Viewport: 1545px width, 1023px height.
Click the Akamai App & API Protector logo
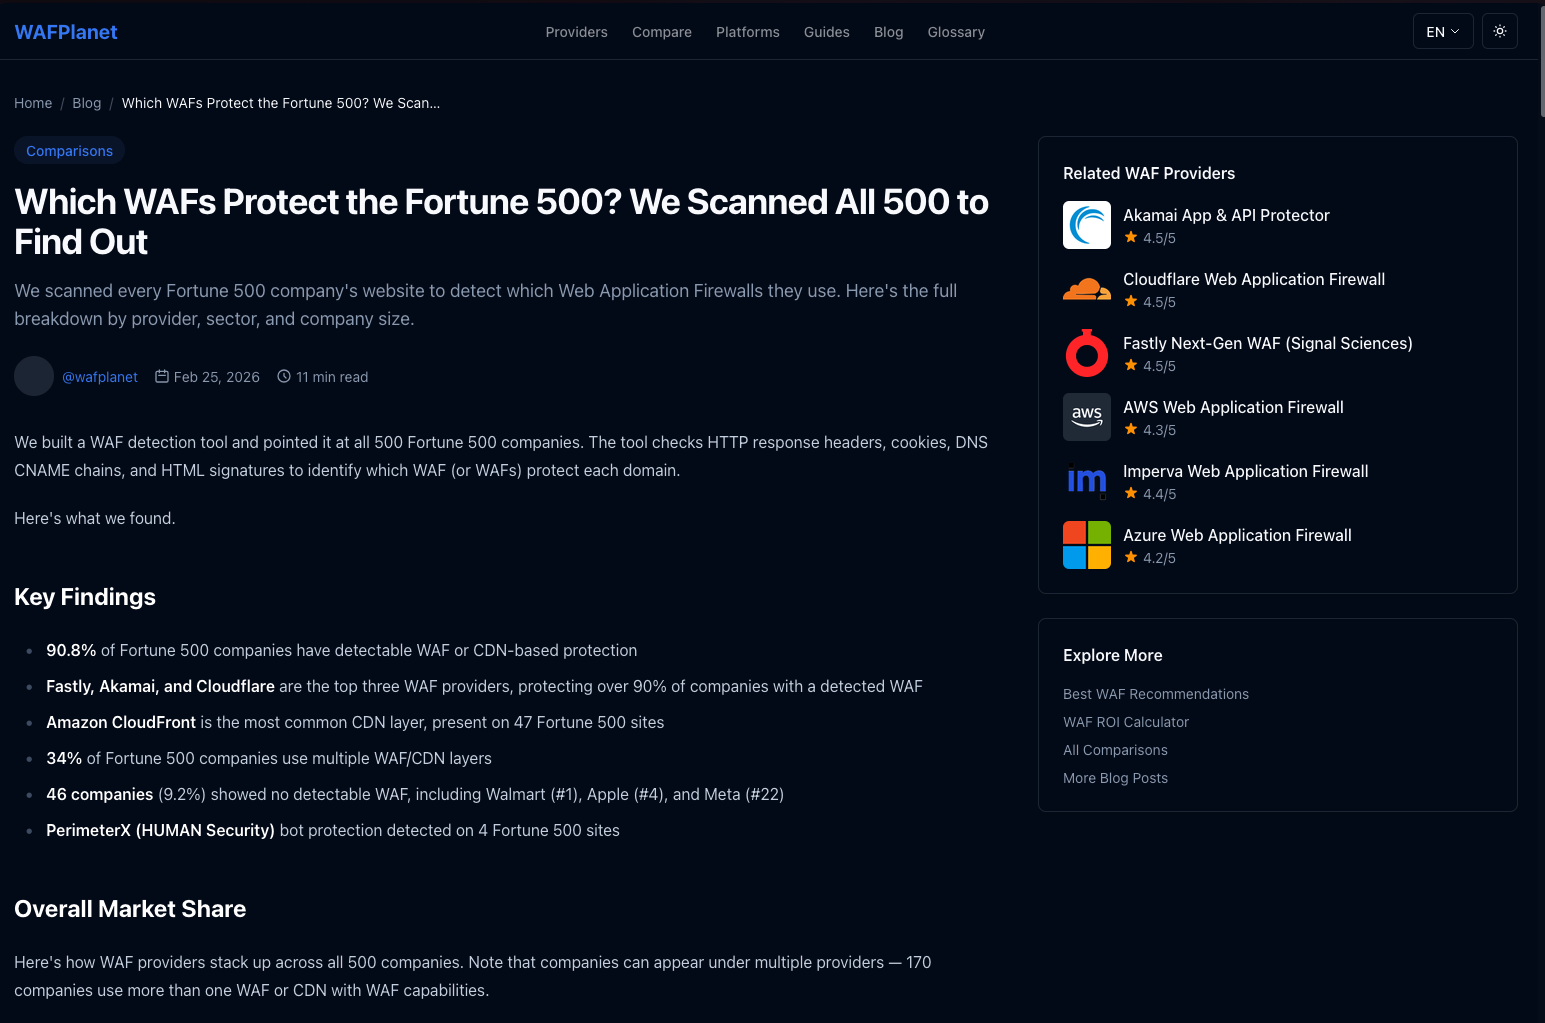pyautogui.click(x=1087, y=225)
